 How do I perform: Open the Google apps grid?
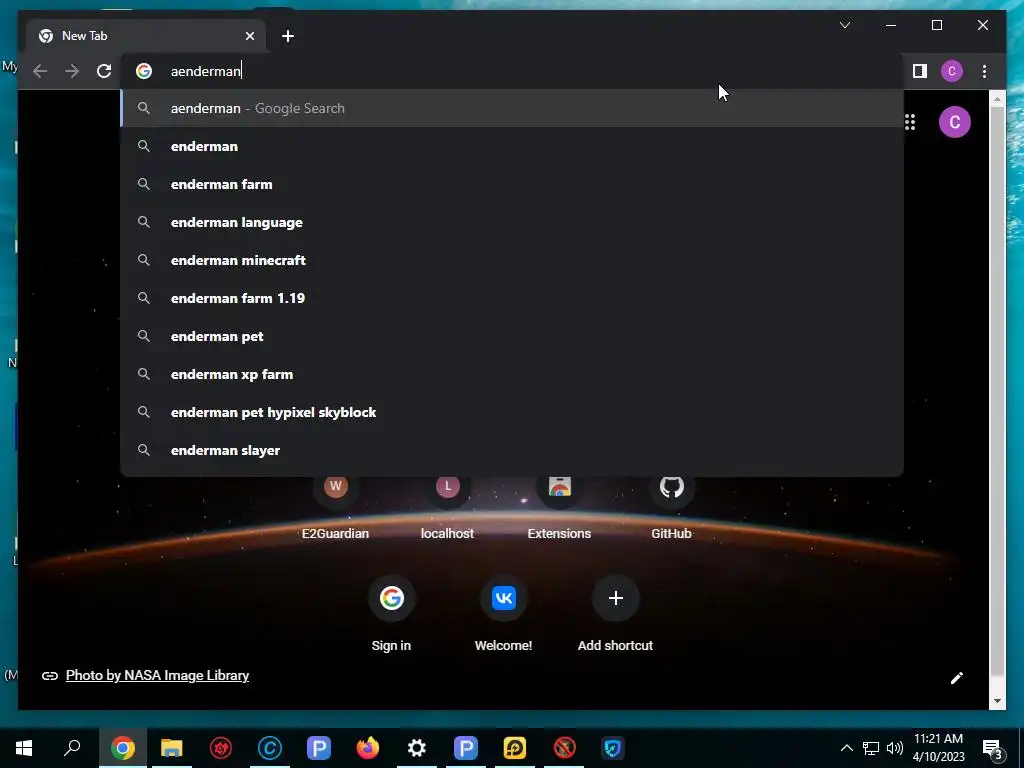(910, 122)
